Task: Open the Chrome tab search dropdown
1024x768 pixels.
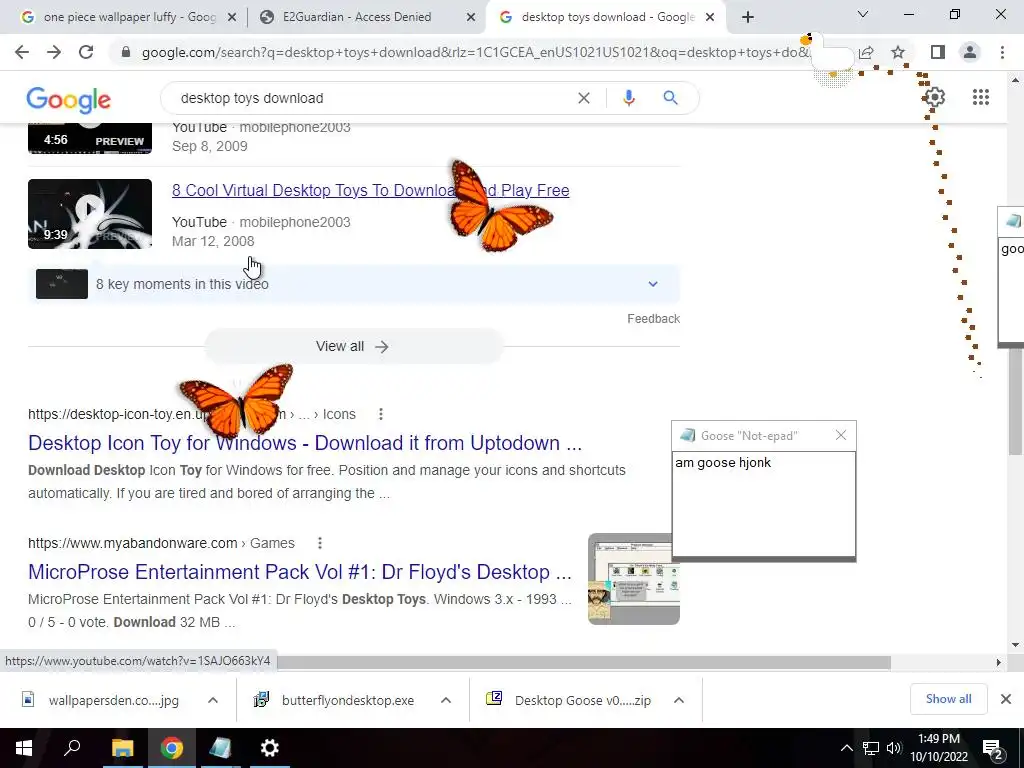Action: (863, 14)
